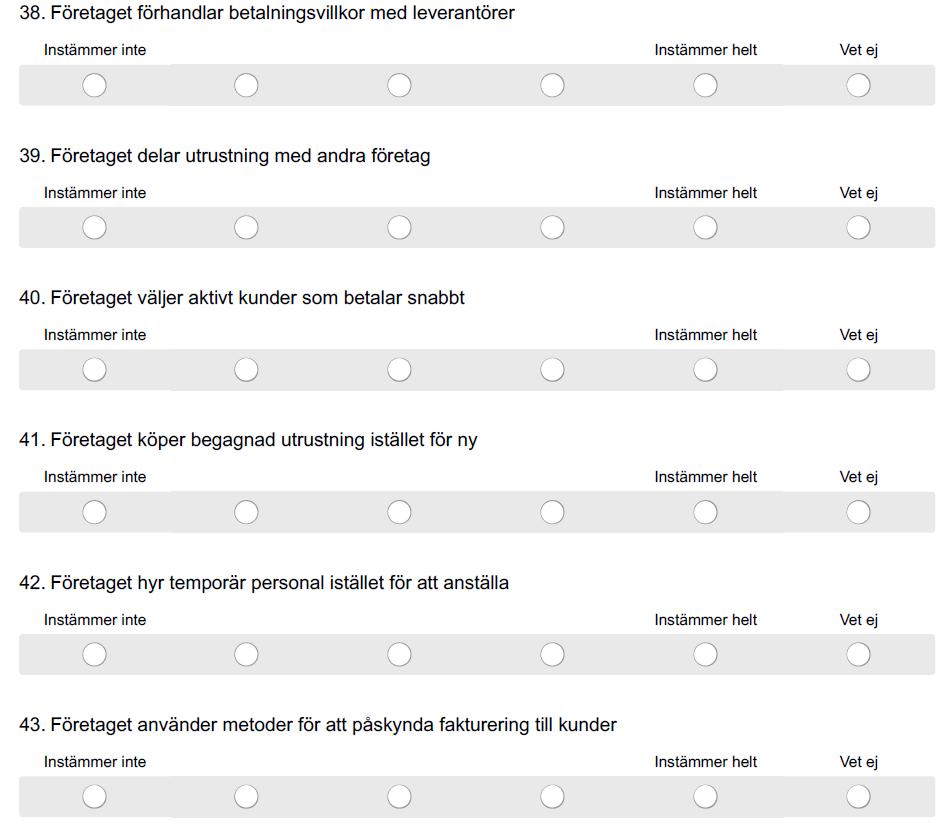Choose 'Vet ej' for question 39
The width and height of the screenshot is (951, 832).
[x=858, y=227]
